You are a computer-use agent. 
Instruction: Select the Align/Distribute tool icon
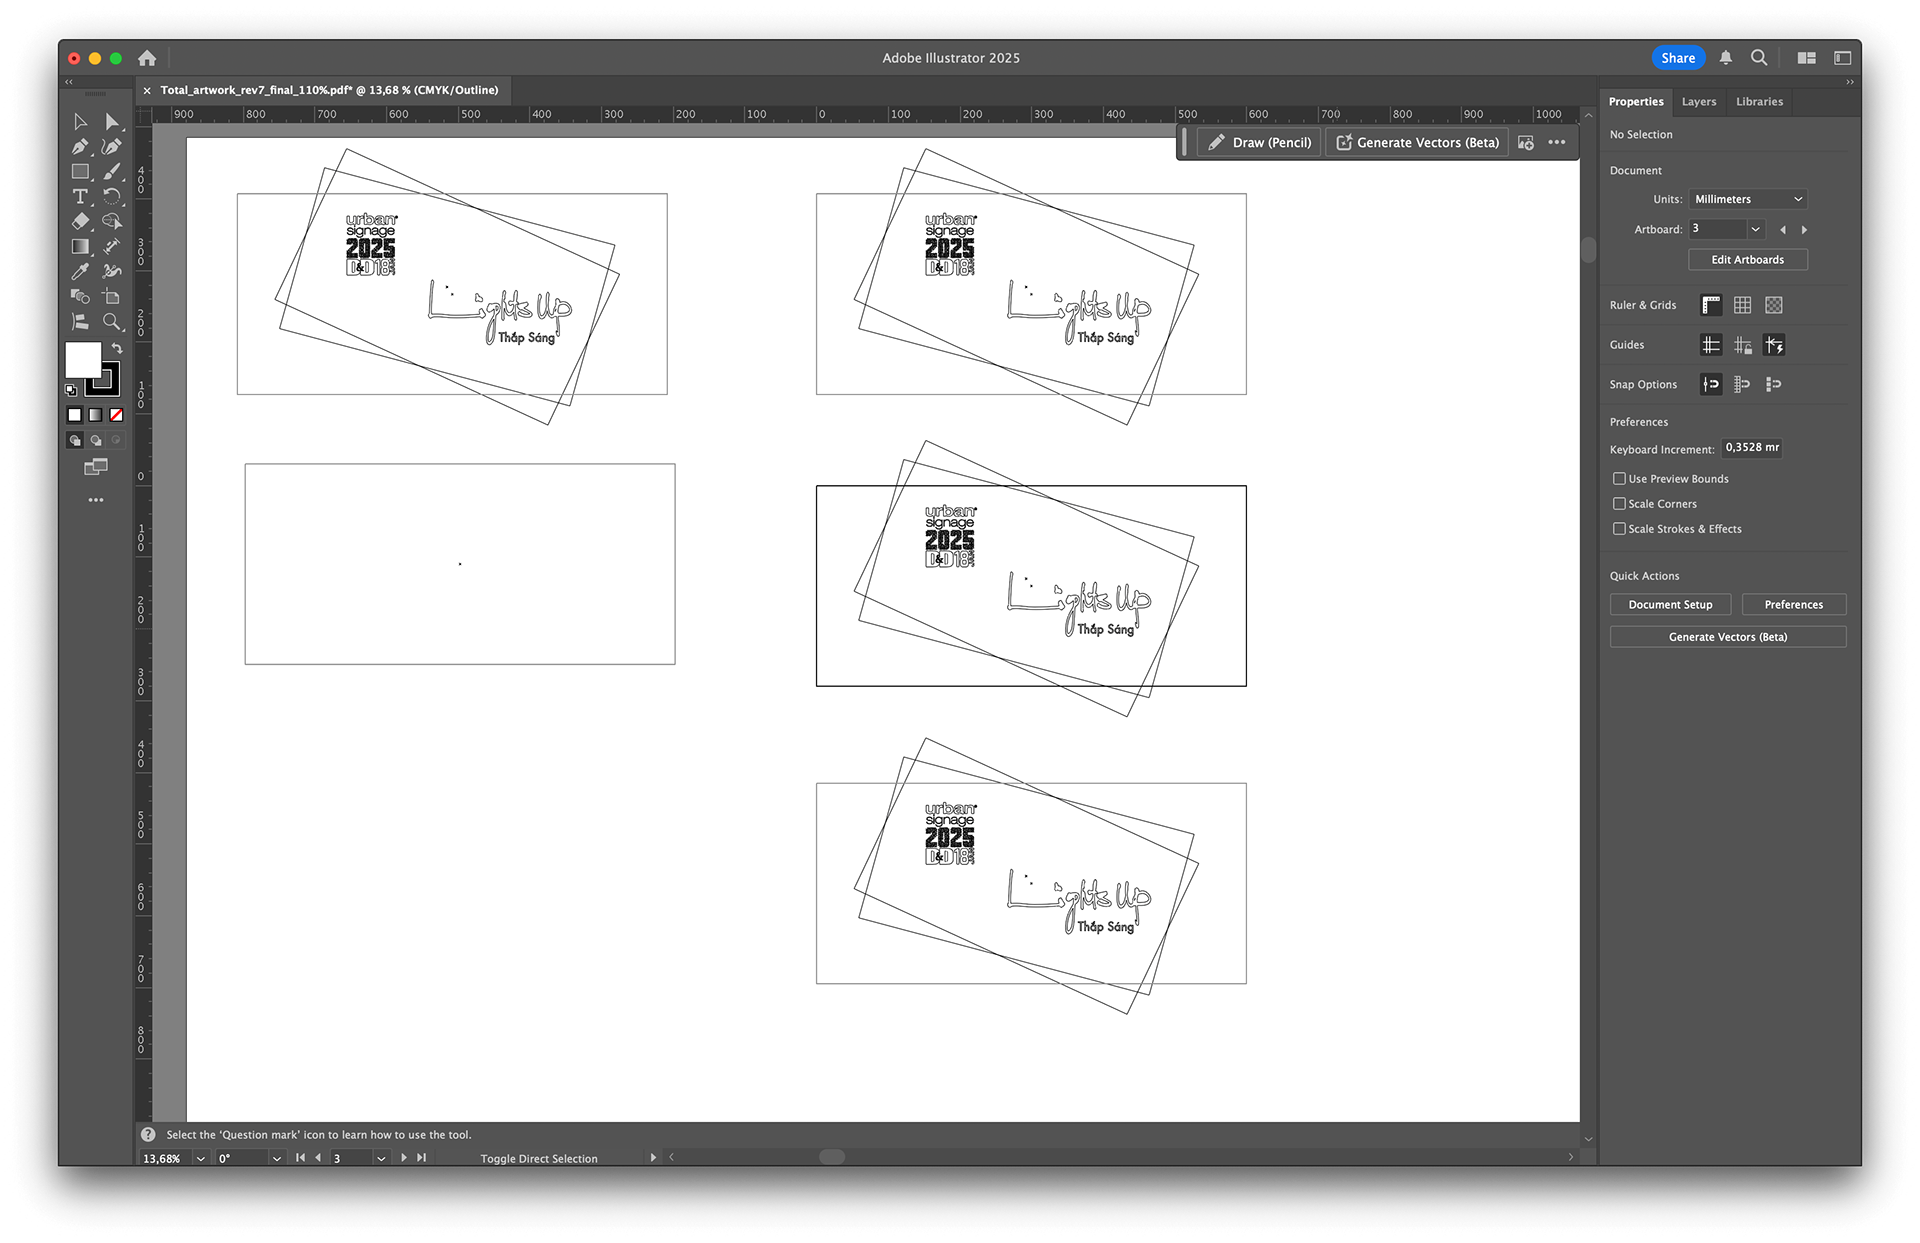[80, 321]
